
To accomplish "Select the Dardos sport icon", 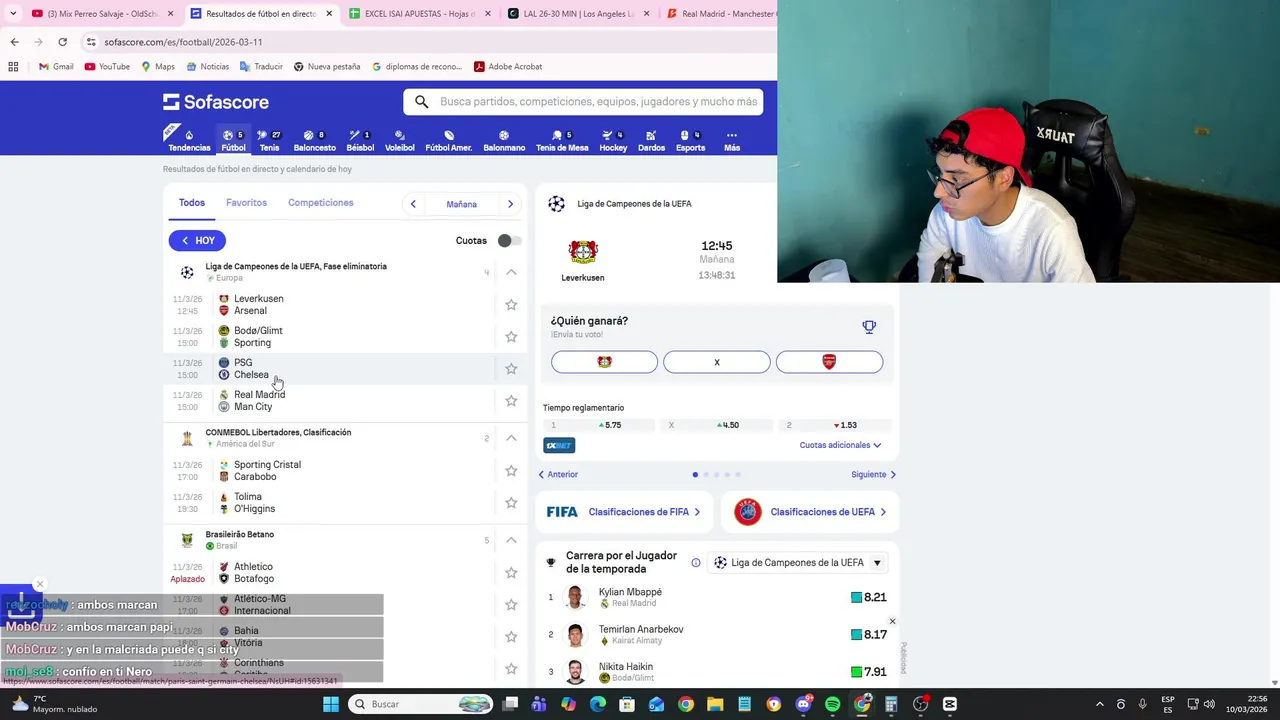I will pyautogui.click(x=651, y=141).
